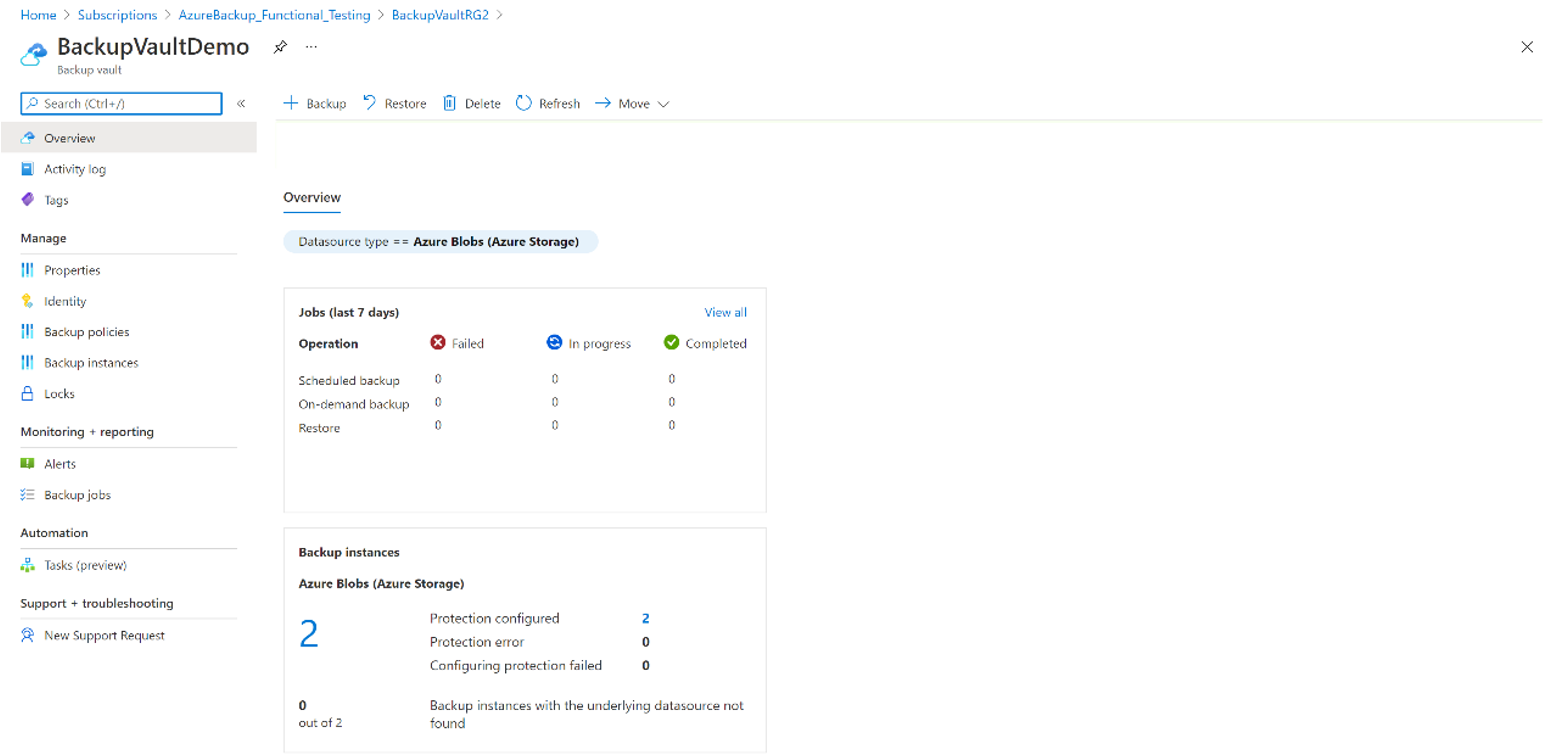Open View all jobs link
The height and width of the screenshot is (756, 1560).
725,311
